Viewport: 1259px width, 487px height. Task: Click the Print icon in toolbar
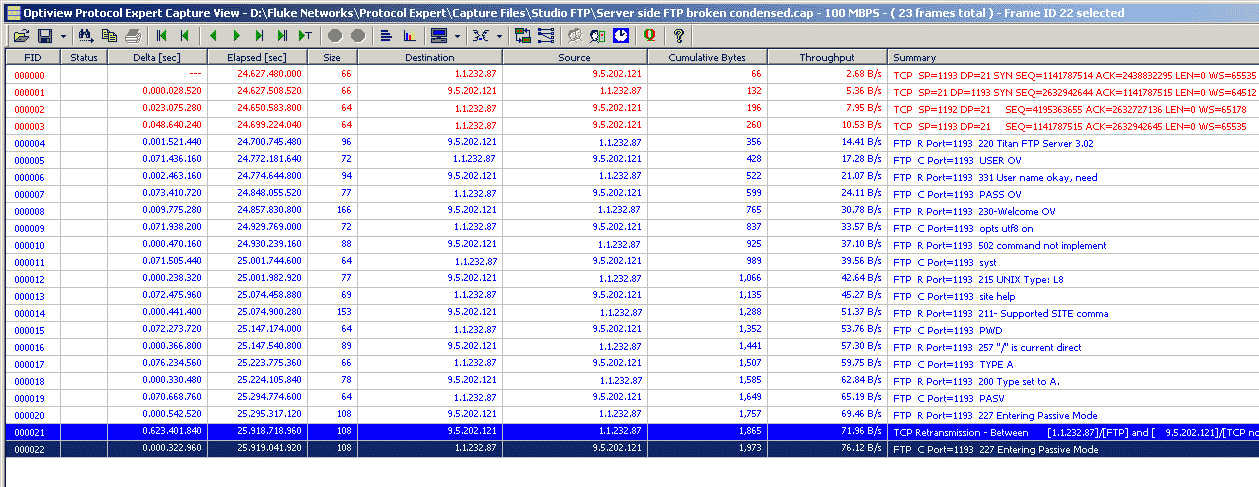click(x=133, y=35)
